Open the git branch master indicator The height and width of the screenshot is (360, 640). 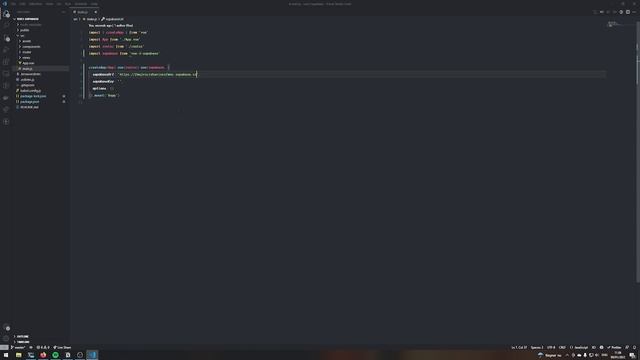click(x=18, y=348)
